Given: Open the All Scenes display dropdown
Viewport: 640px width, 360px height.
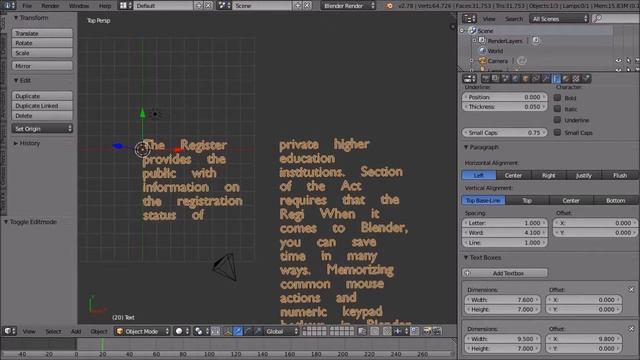Looking at the screenshot, I should (x=559, y=18).
